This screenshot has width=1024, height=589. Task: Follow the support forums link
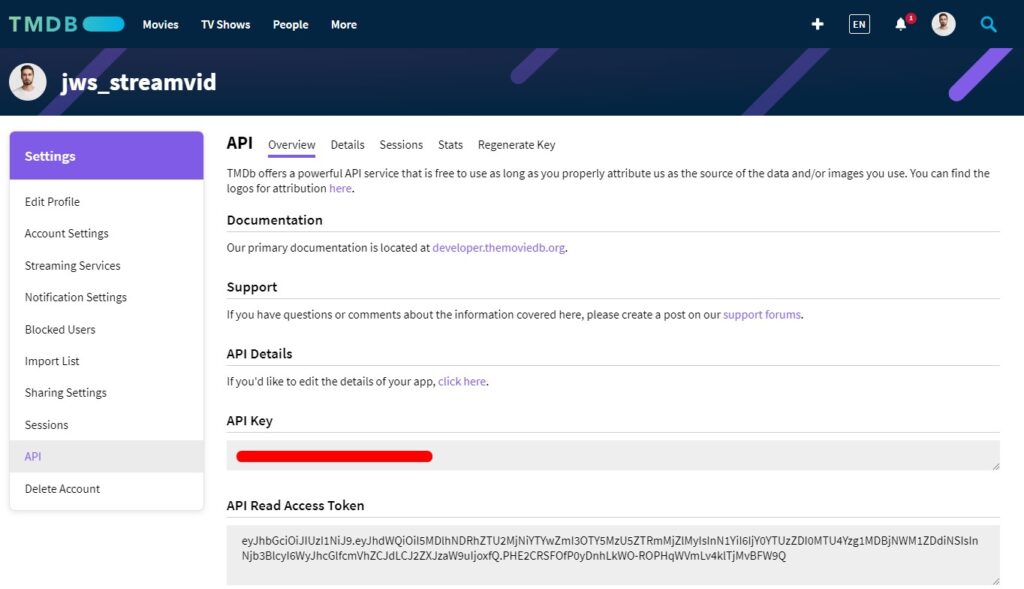click(x=761, y=315)
